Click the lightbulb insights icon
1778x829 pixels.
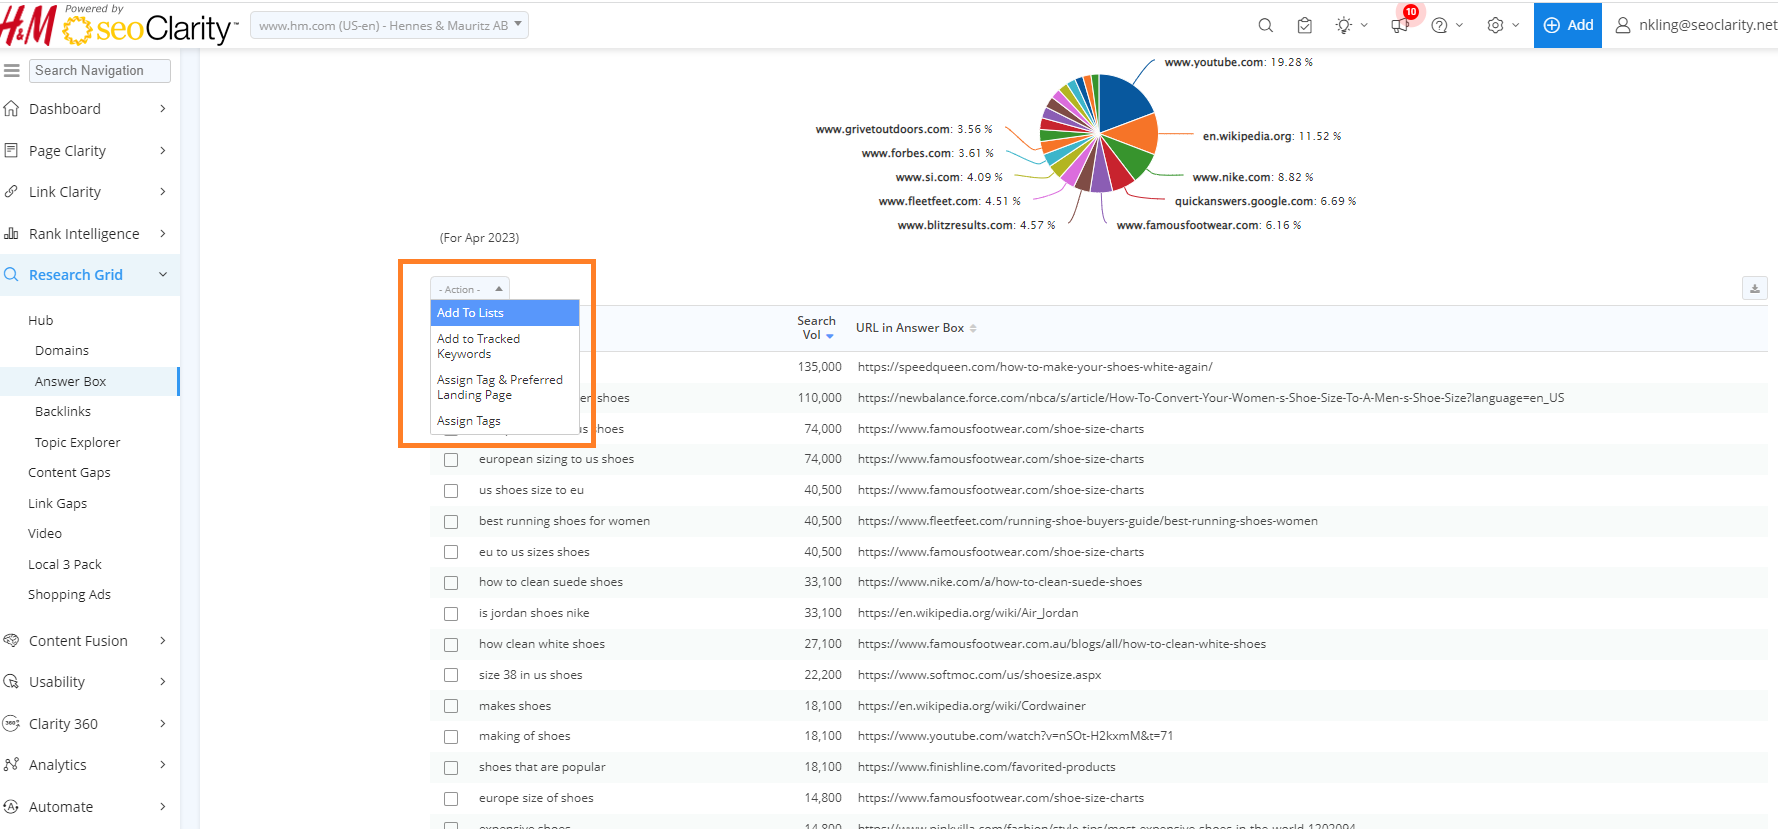(1344, 25)
